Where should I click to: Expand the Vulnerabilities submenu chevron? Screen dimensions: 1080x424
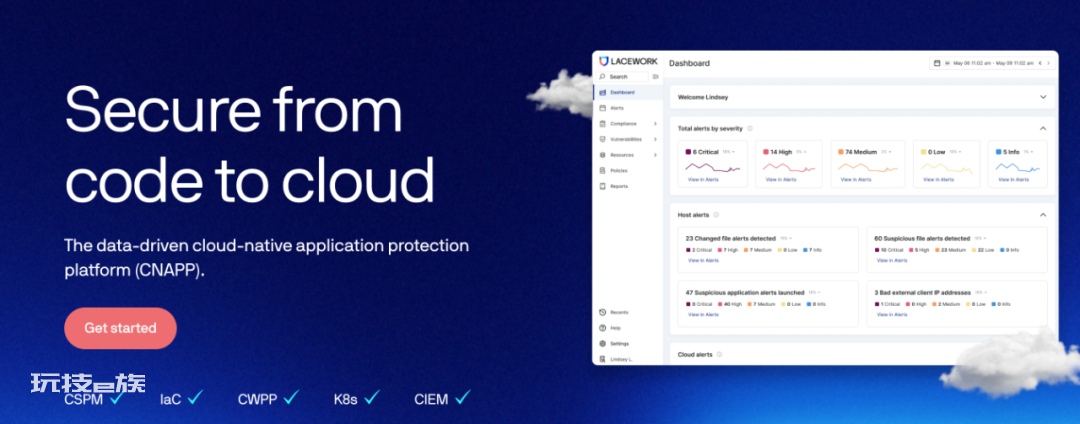(655, 139)
